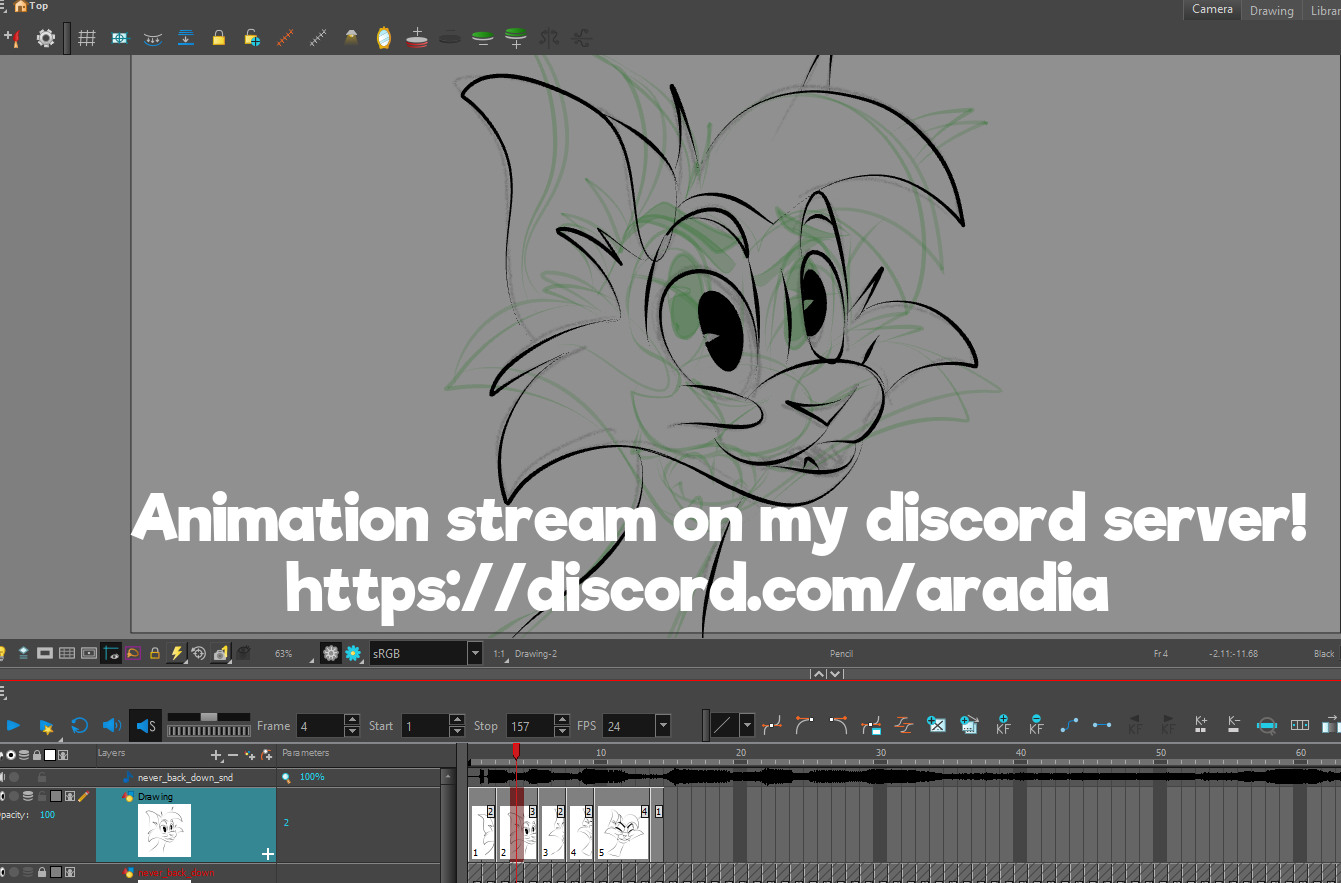The width and height of the screenshot is (1341, 883).
Task: Click the Stop field stepper arrows
Action: point(562,726)
